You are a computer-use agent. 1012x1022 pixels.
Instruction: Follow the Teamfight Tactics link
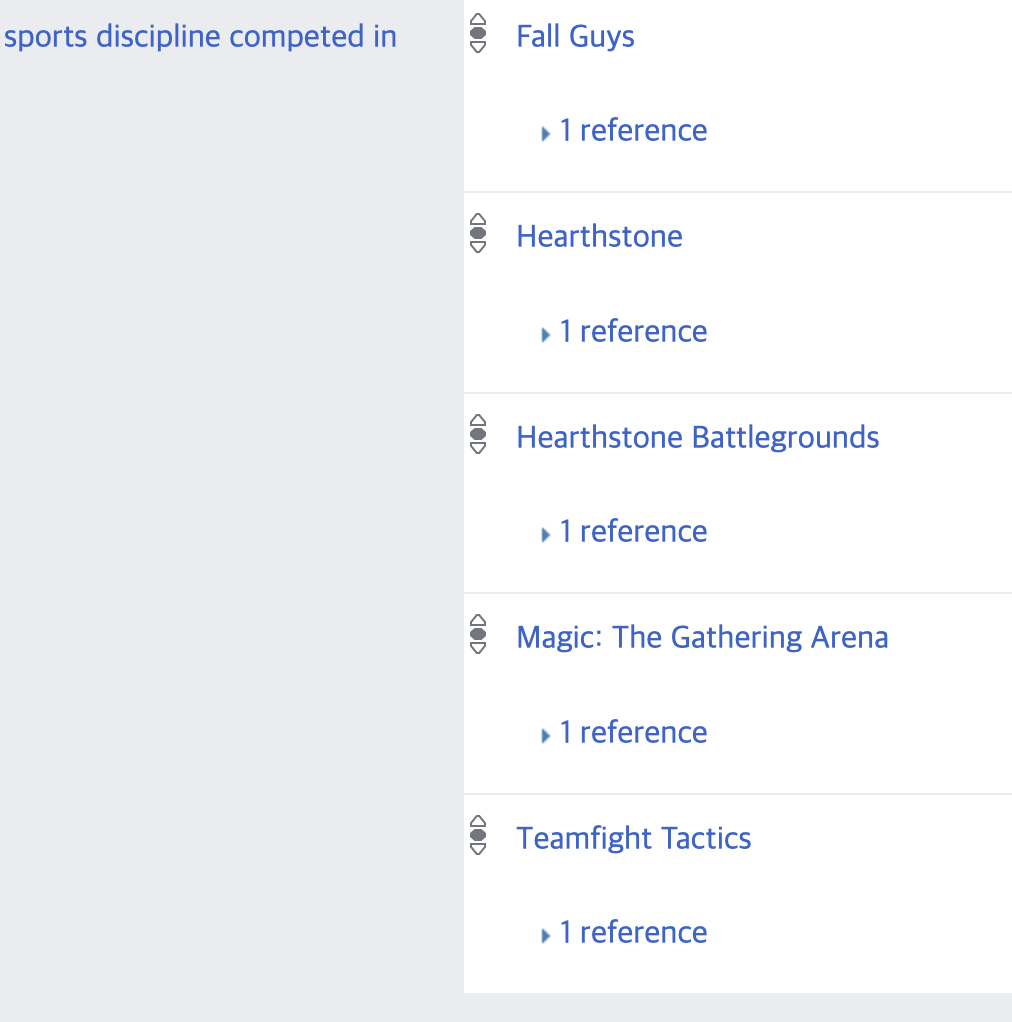click(x=633, y=838)
